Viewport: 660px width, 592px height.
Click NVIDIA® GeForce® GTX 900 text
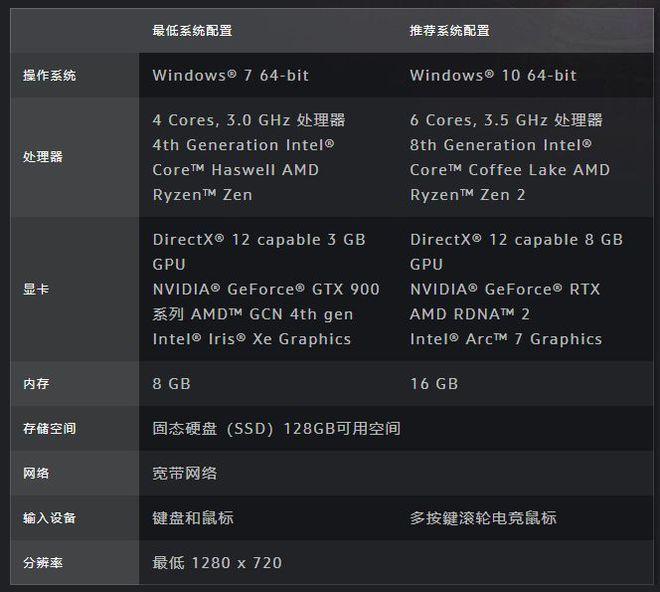point(266,289)
